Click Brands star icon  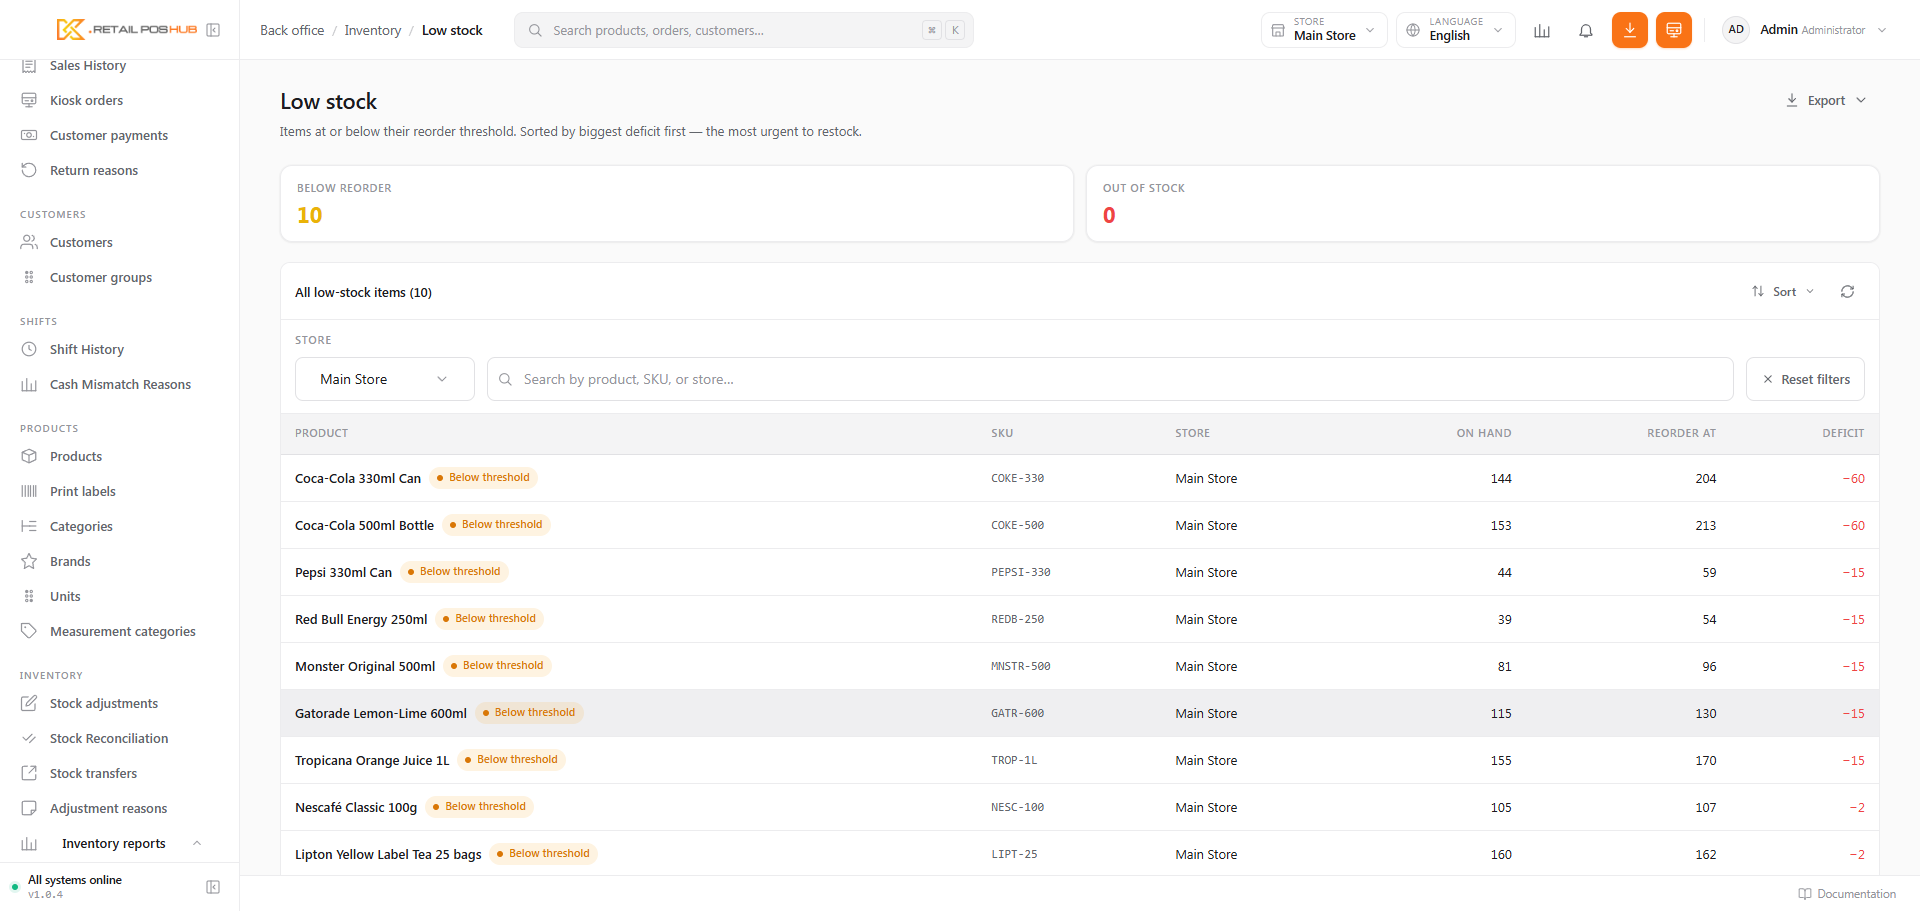29,562
